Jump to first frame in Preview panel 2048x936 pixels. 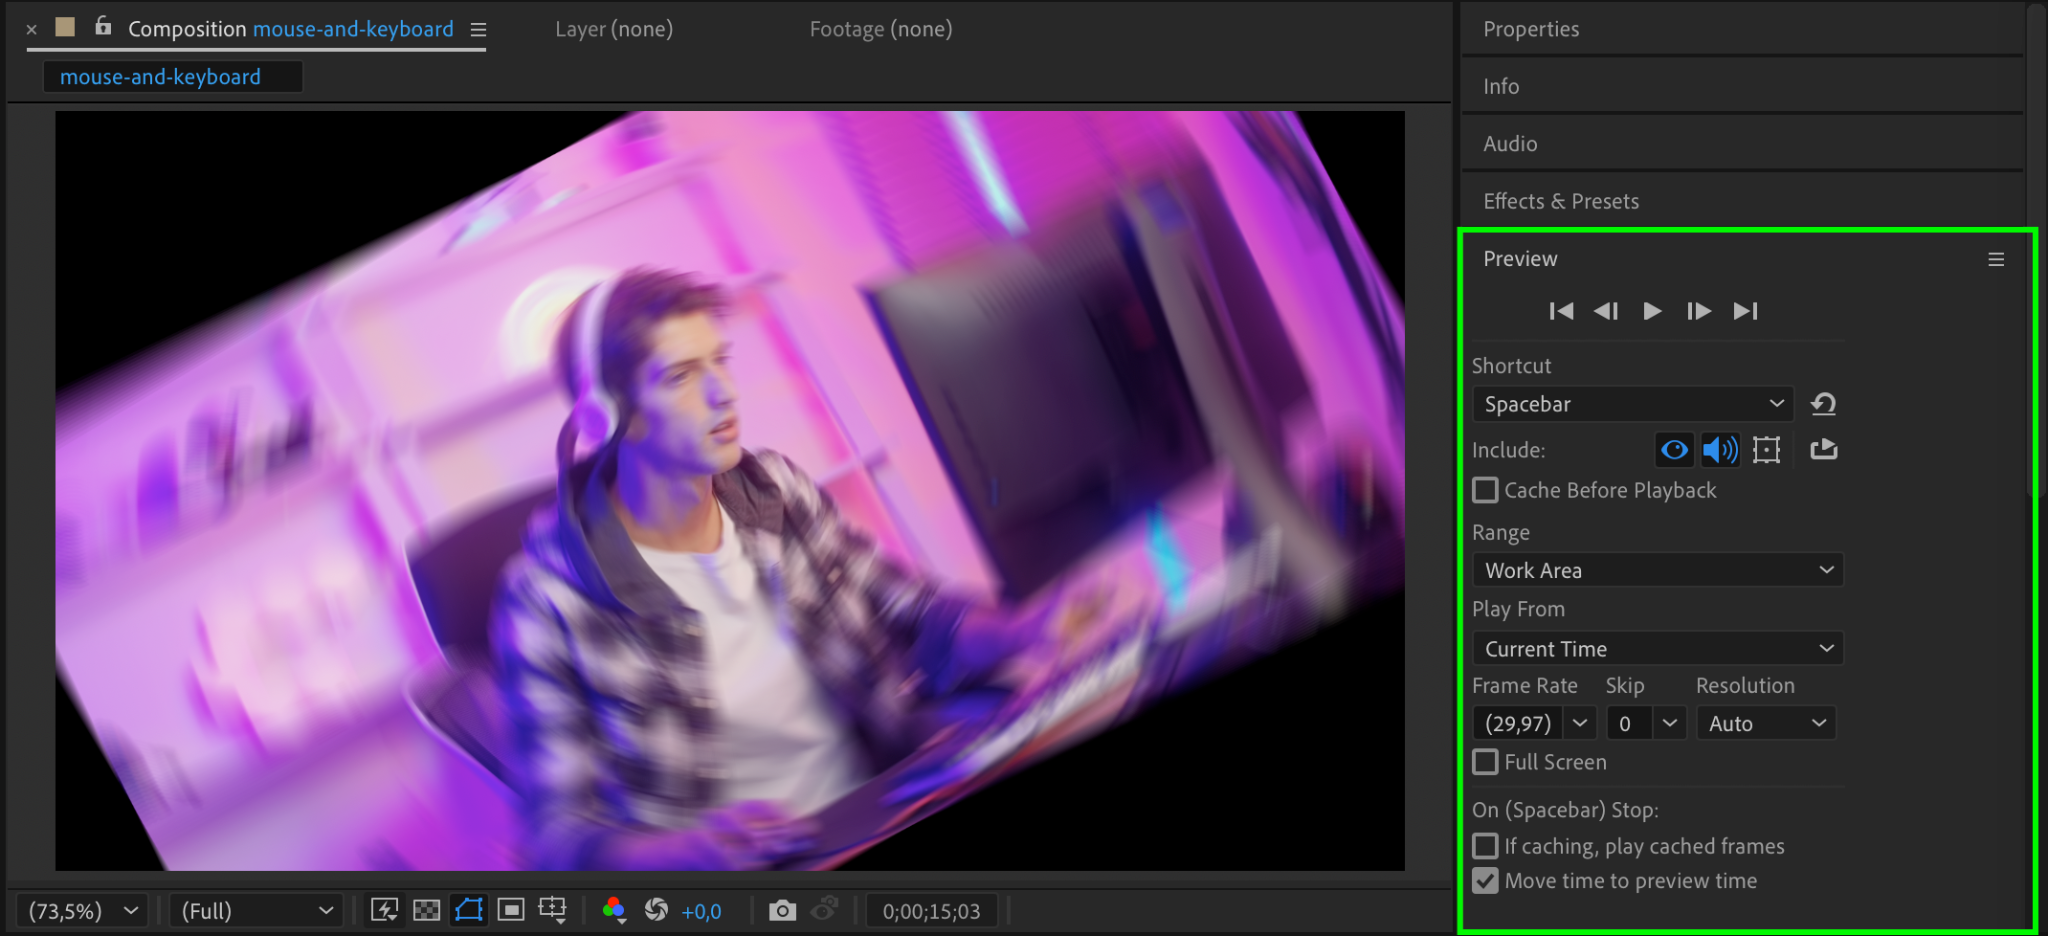[1560, 311]
